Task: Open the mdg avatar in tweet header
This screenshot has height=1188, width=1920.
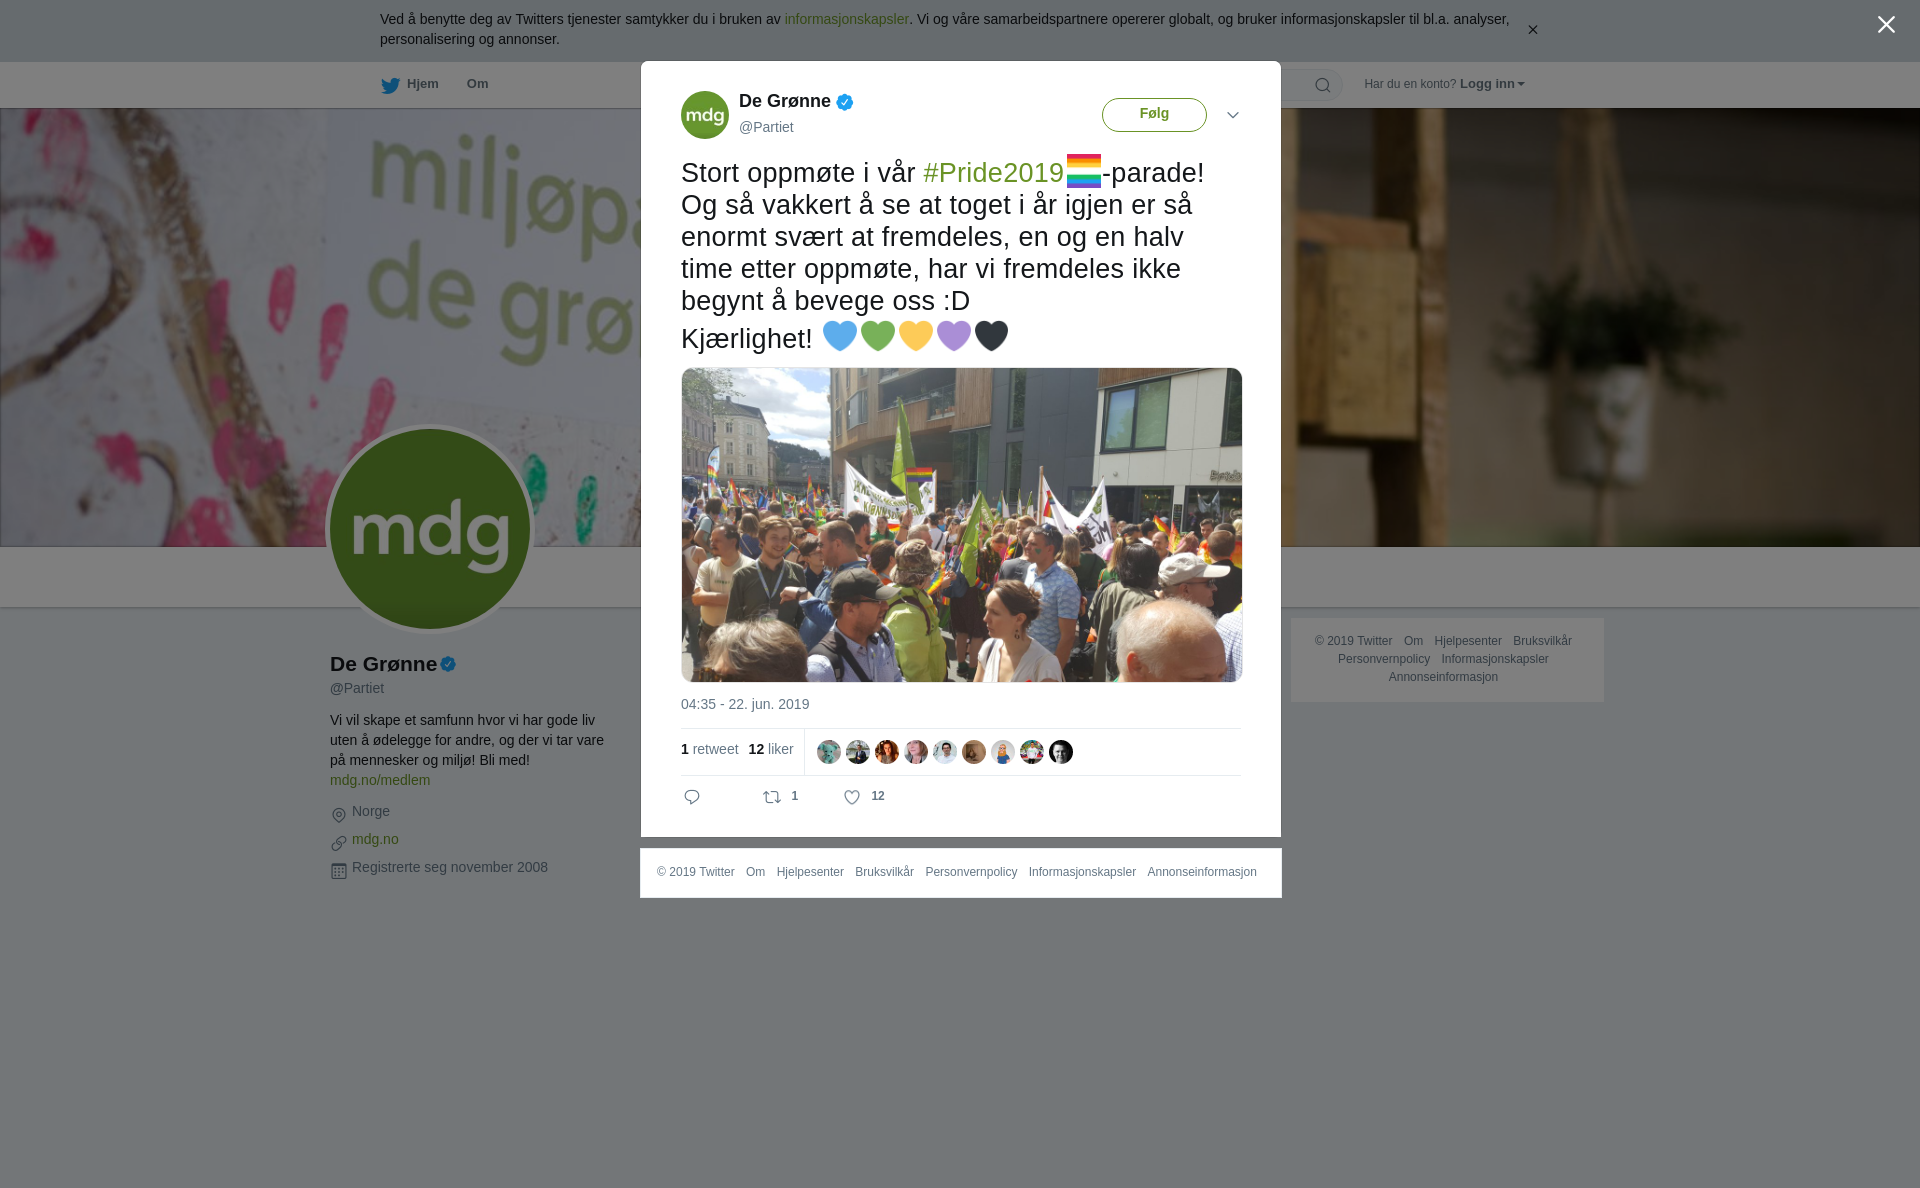Action: [x=705, y=115]
